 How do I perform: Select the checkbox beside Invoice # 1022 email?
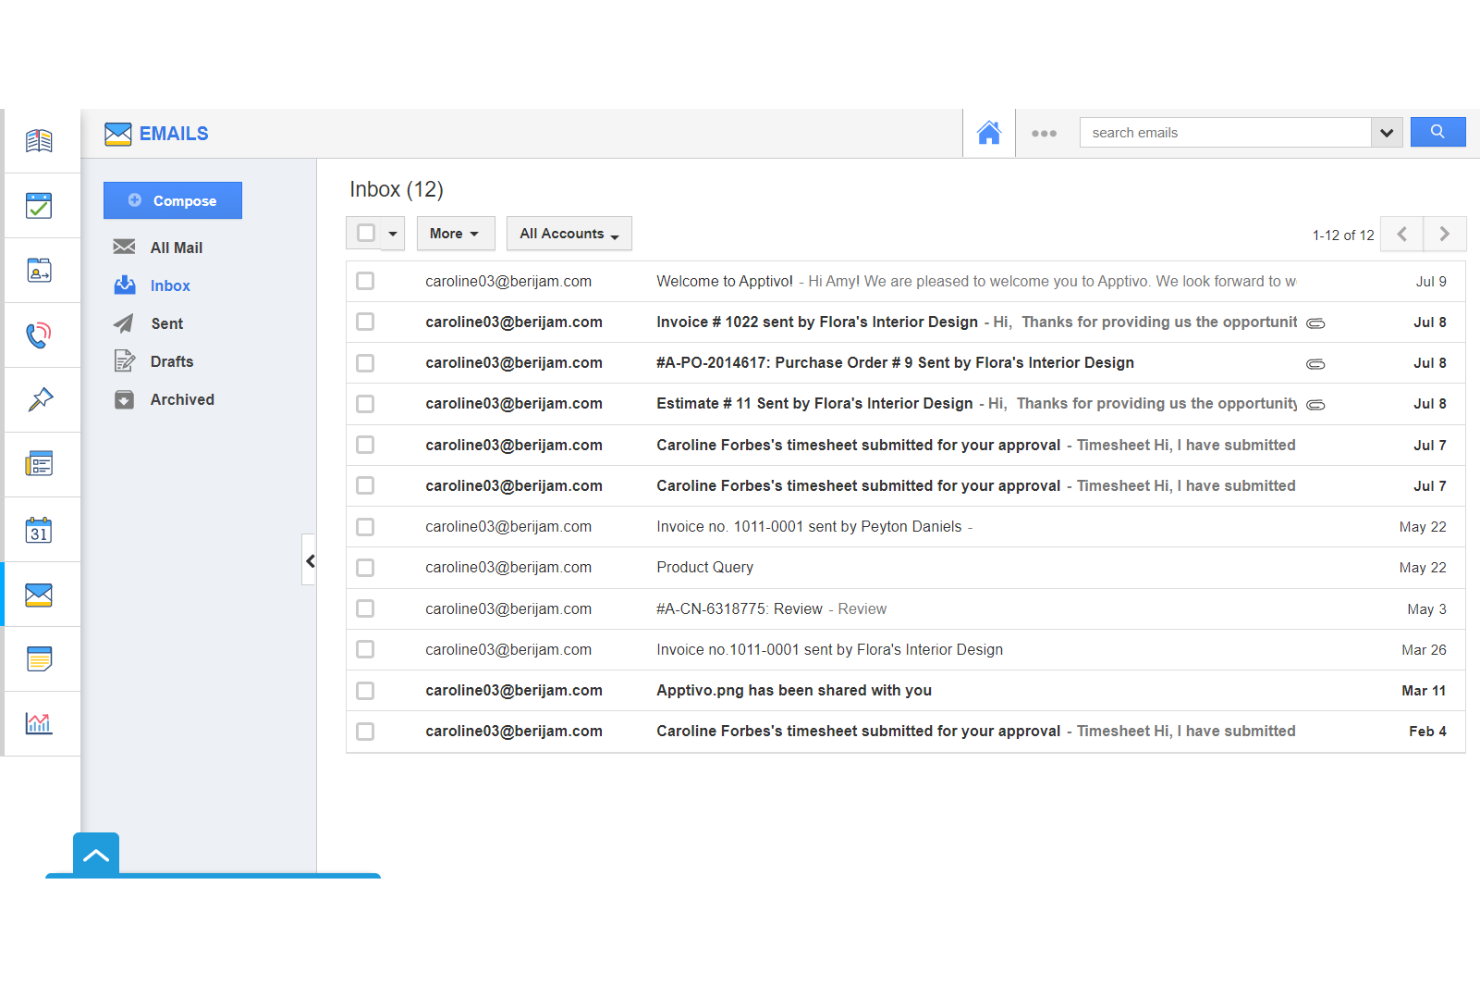(365, 322)
